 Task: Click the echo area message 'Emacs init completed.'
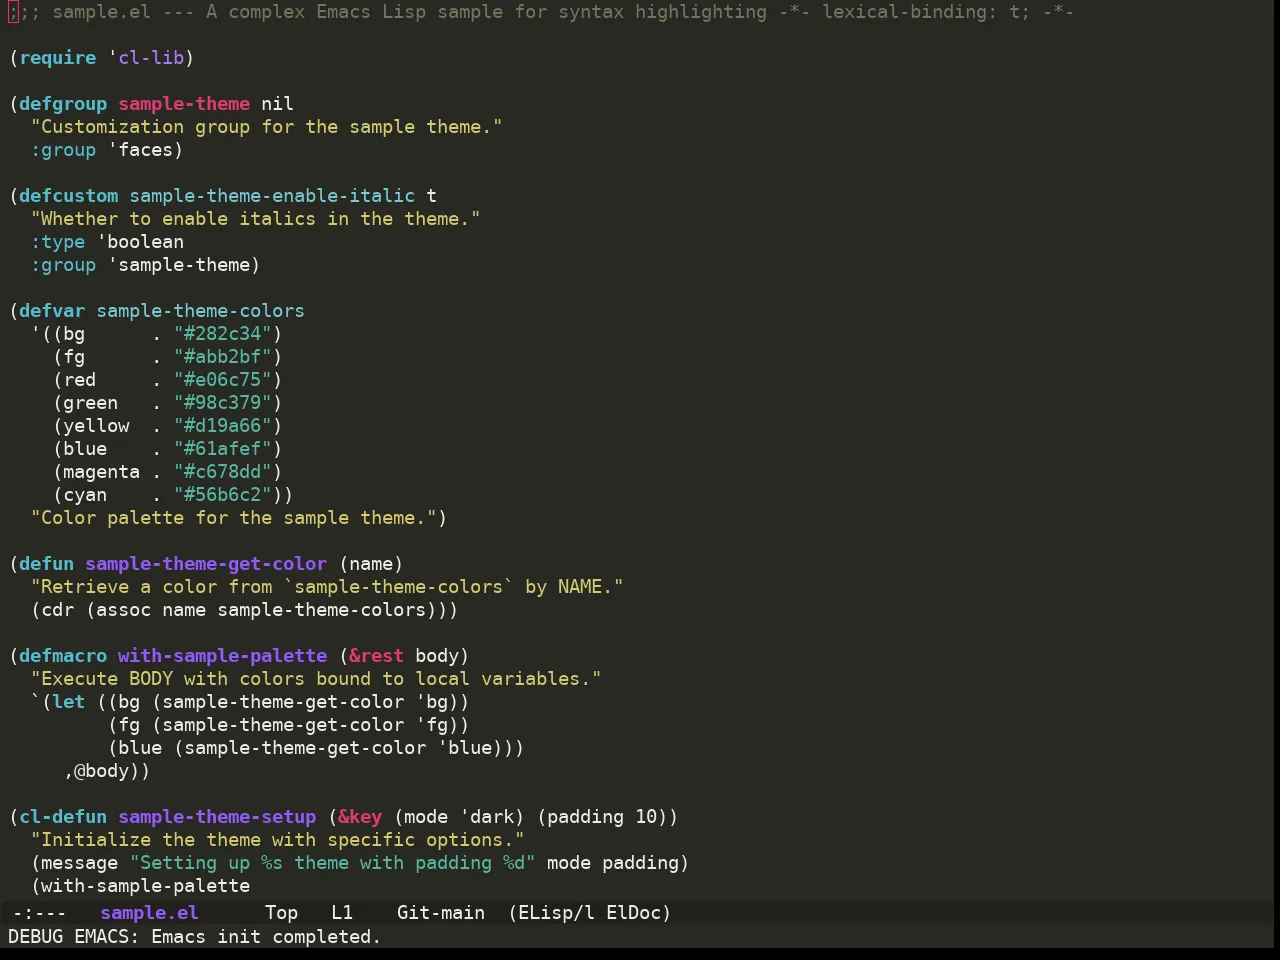click(x=266, y=937)
